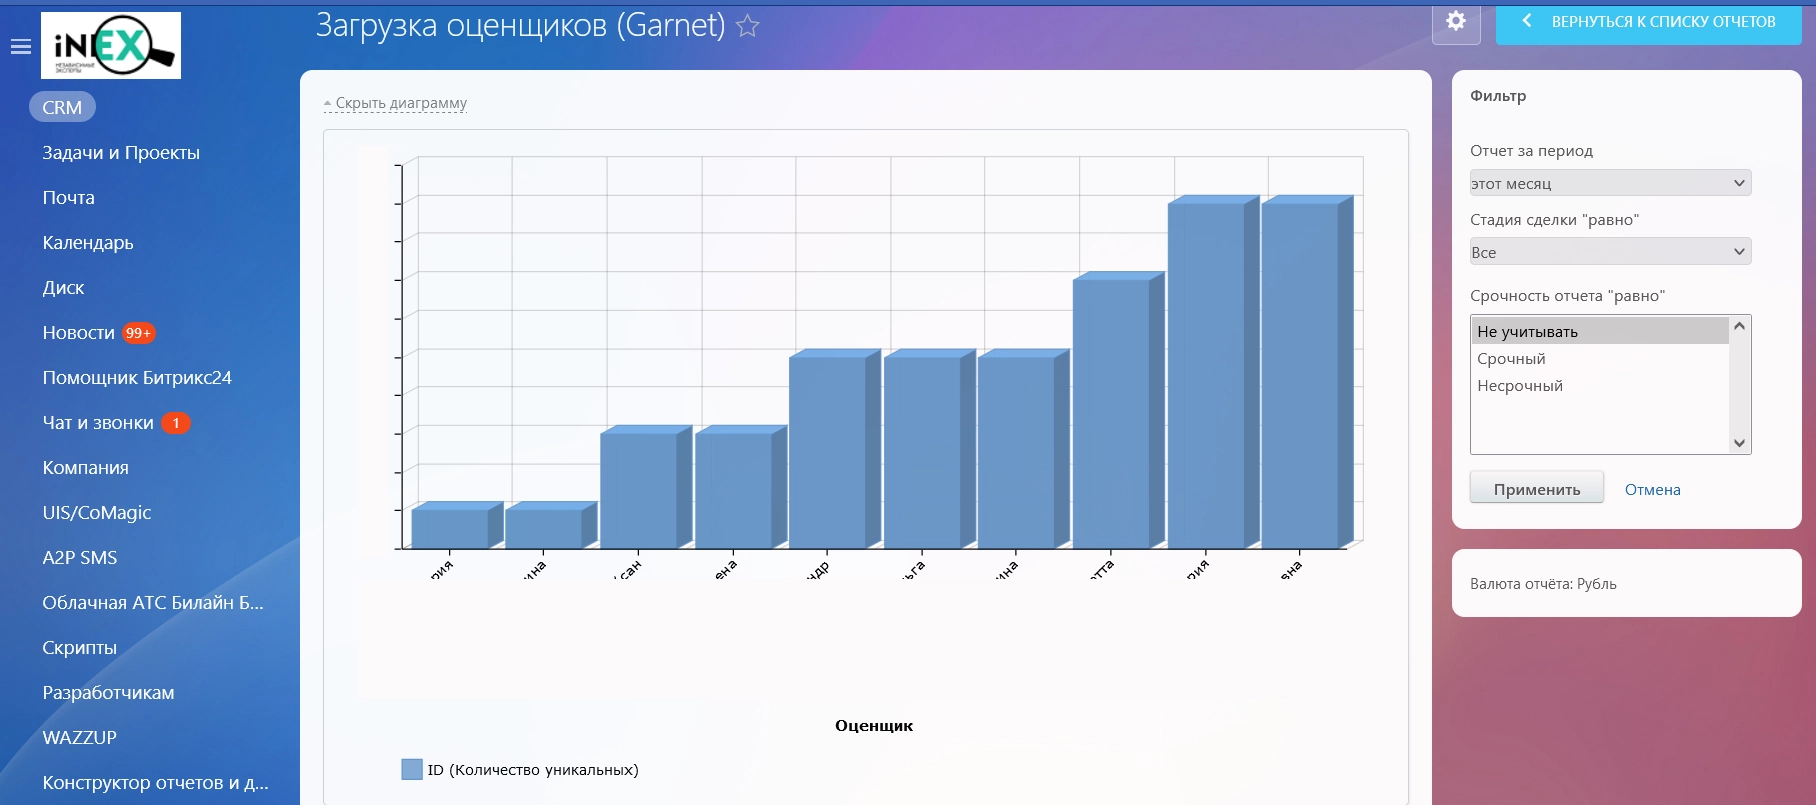Click the Фильтр panel heading

[x=1498, y=96]
